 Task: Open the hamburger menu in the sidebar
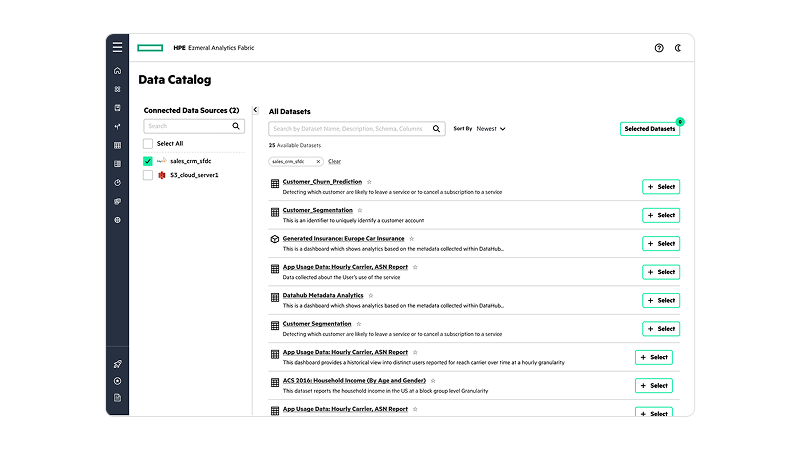[x=118, y=47]
